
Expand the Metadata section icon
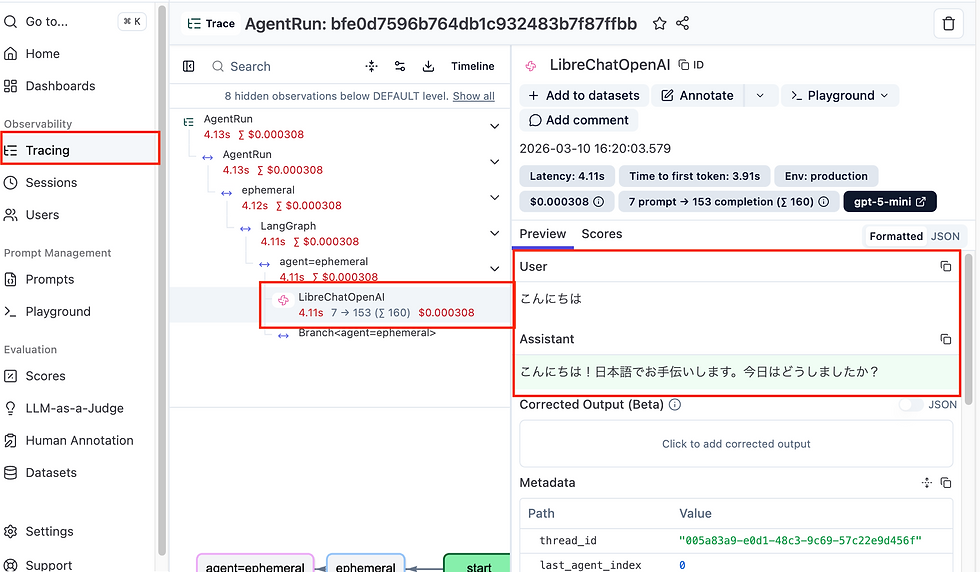click(x=927, y=483)
